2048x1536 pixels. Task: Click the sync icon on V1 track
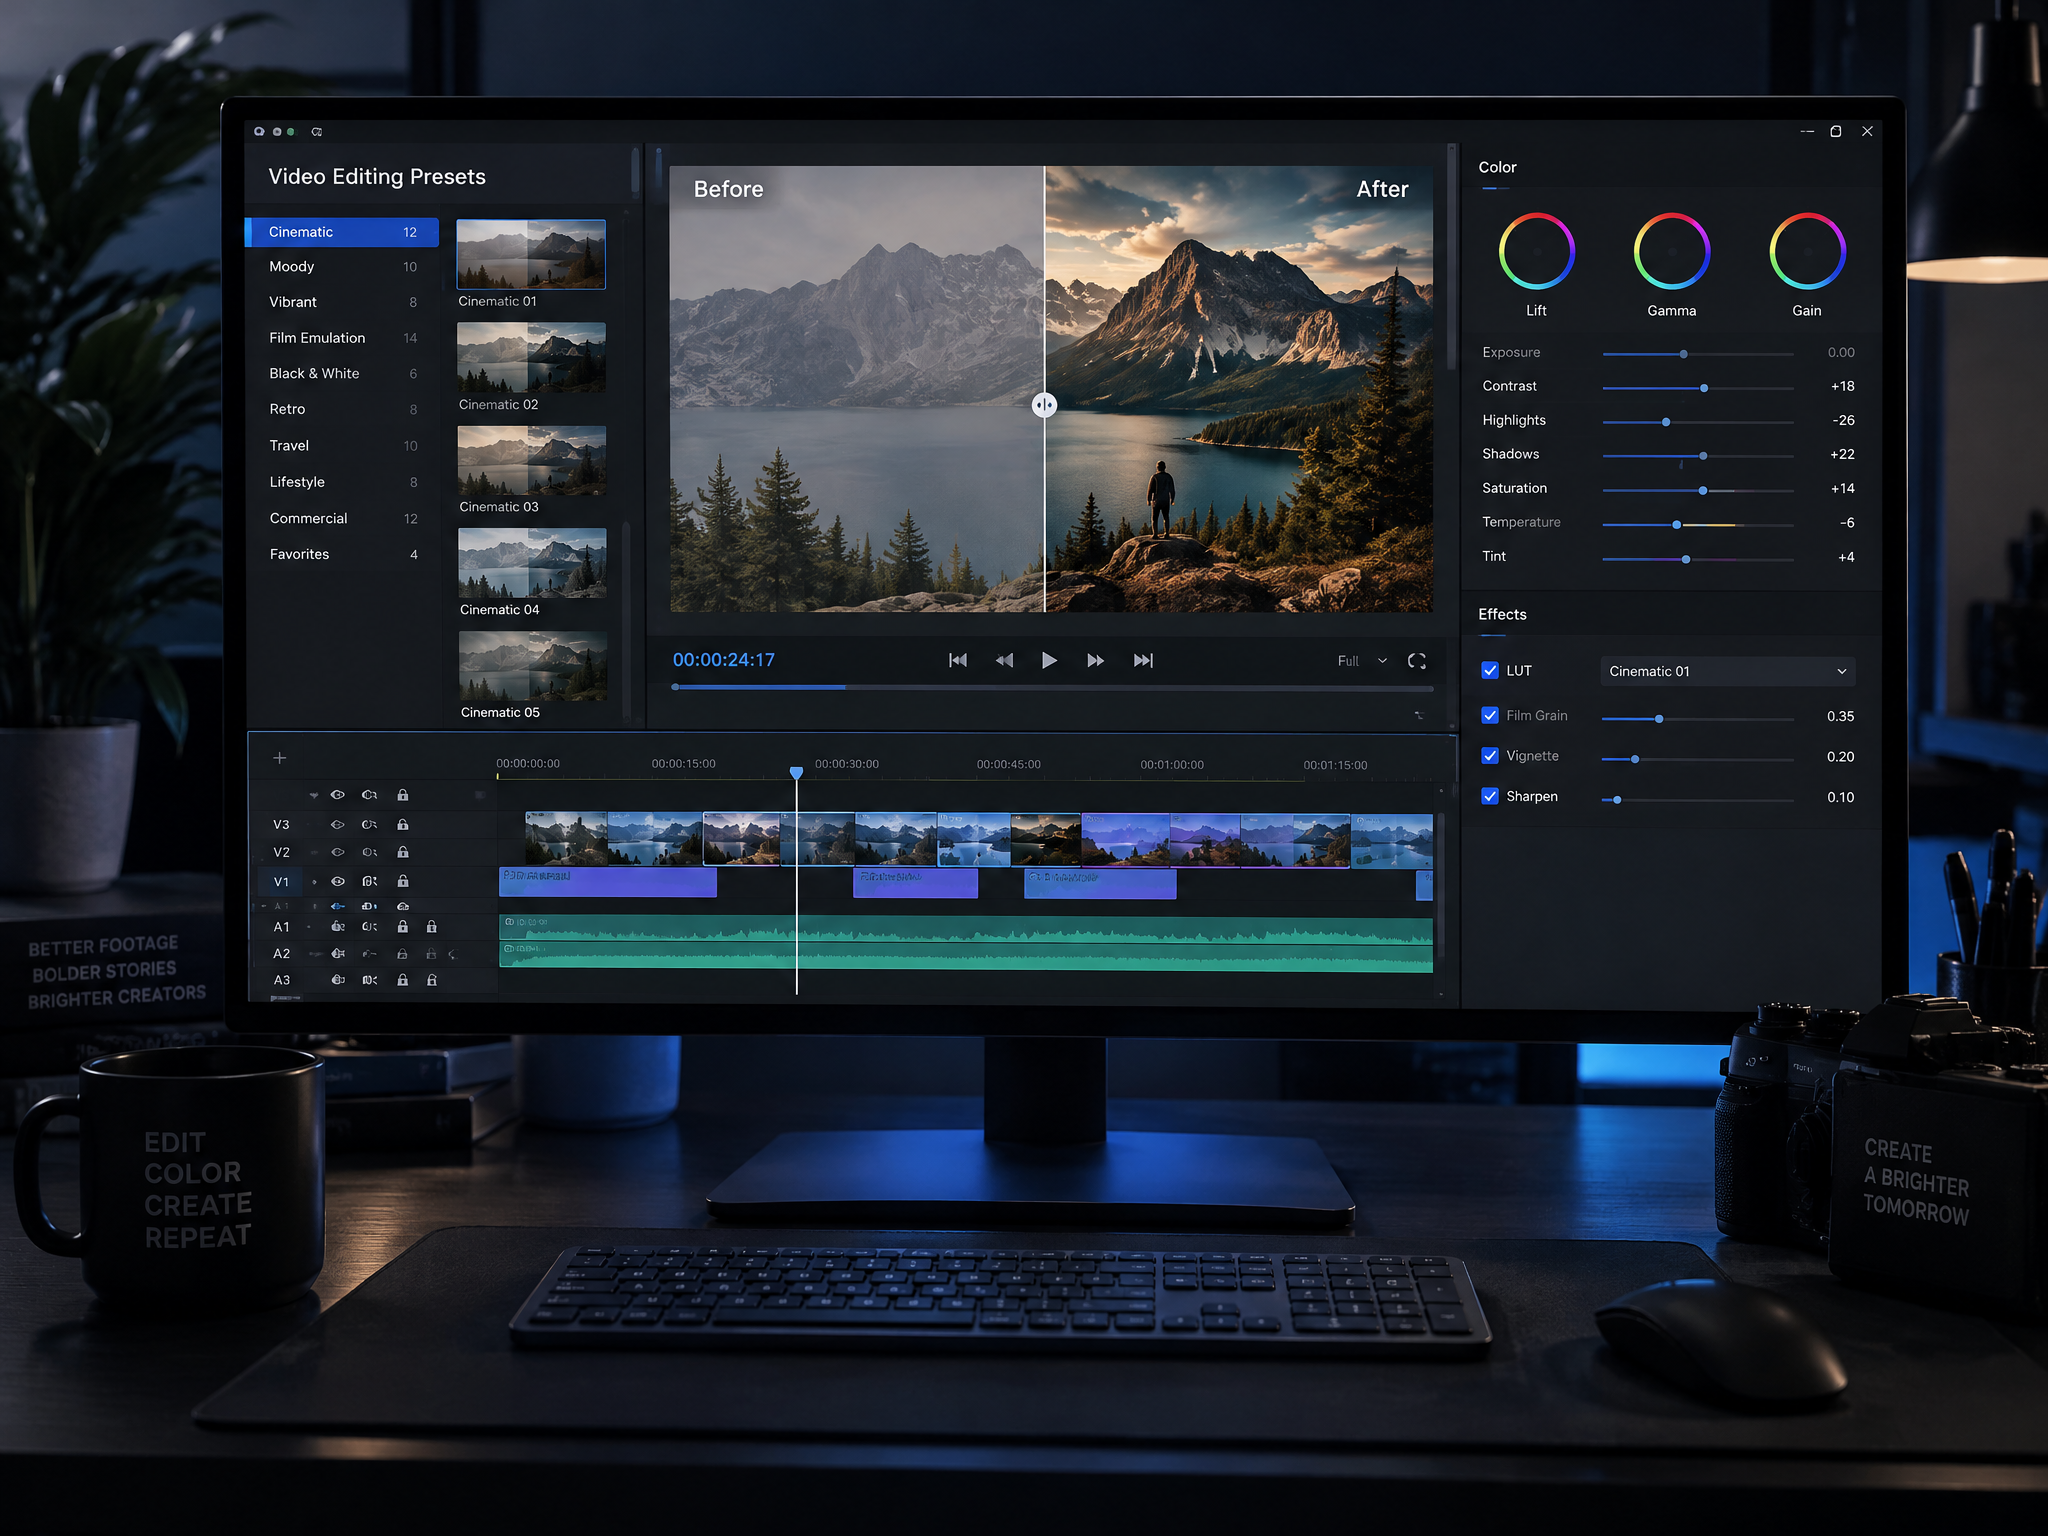pos(369,881)
